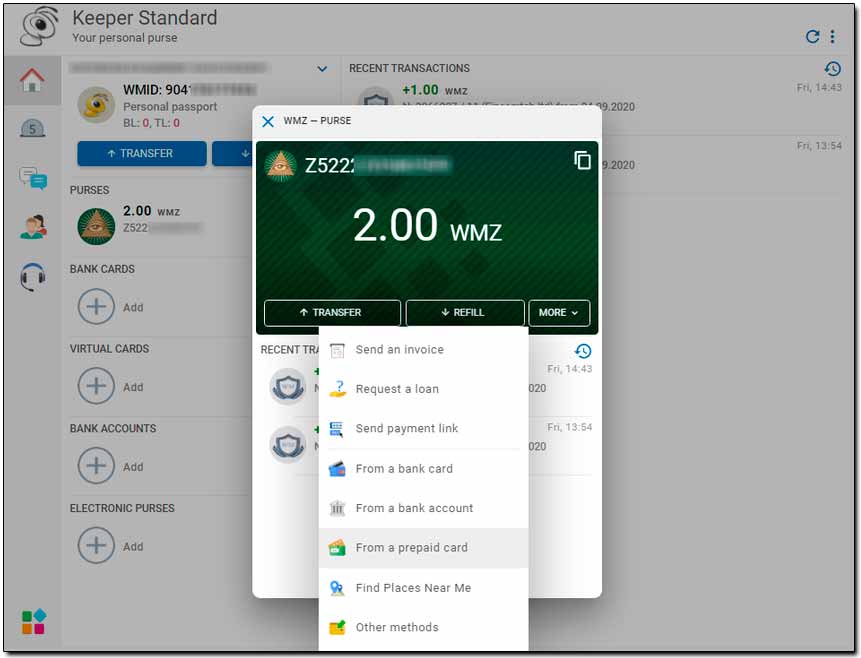Copy the purse number with the copy icon
The height and width of the screenshot is (658, 861).
pos(582,160)
